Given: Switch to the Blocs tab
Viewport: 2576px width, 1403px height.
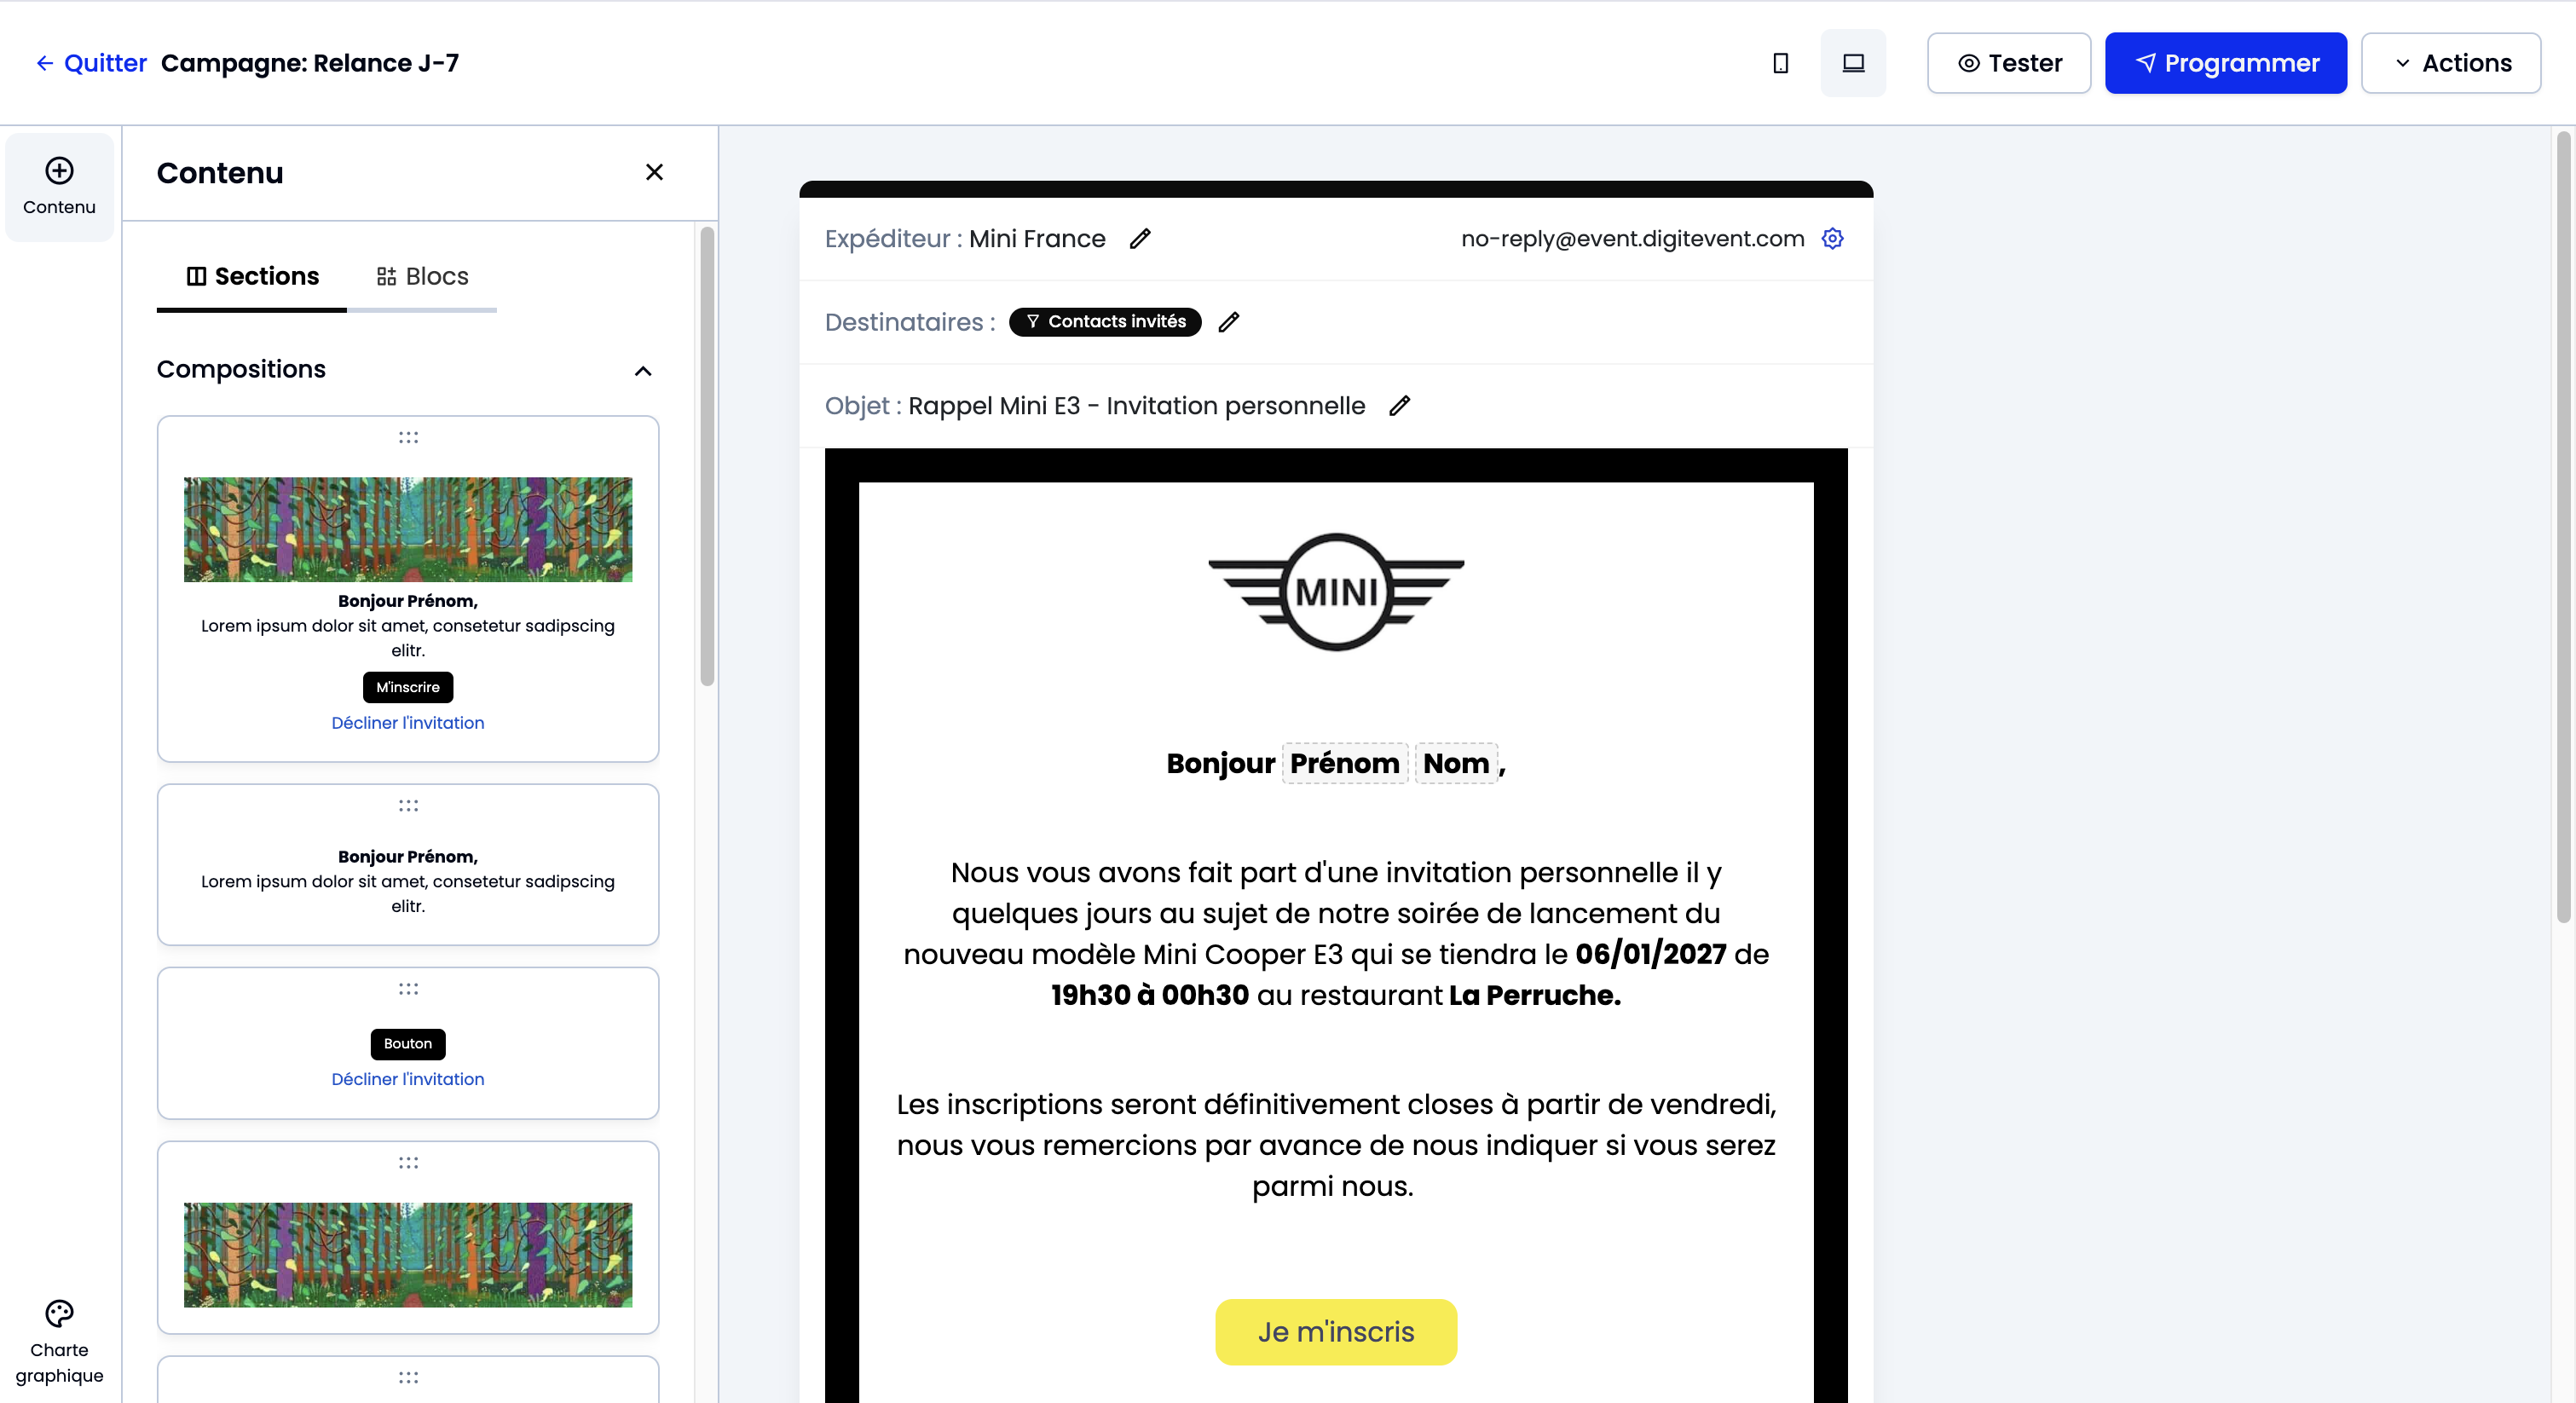Looking at the screenshot, I should (422, 276).
